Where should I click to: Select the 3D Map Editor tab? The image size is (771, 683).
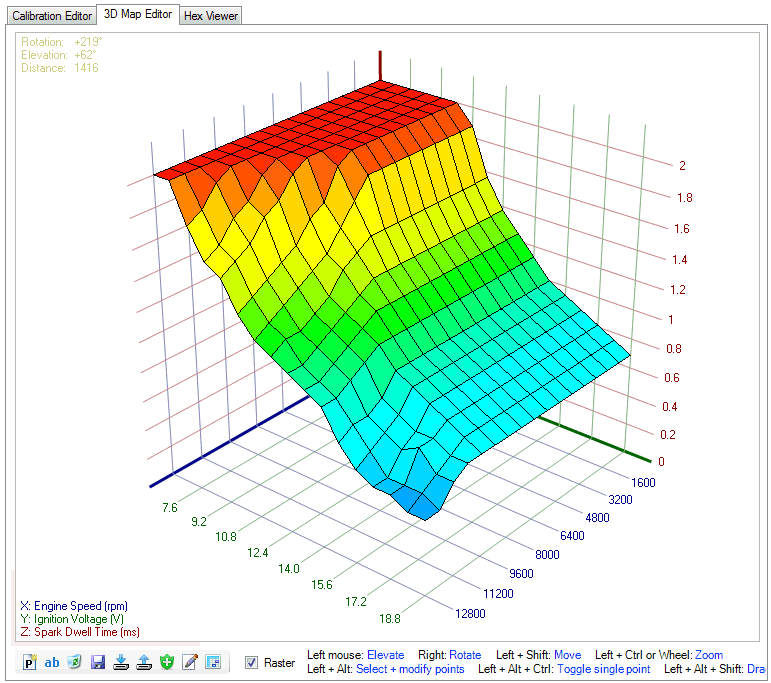coord(138,15)
